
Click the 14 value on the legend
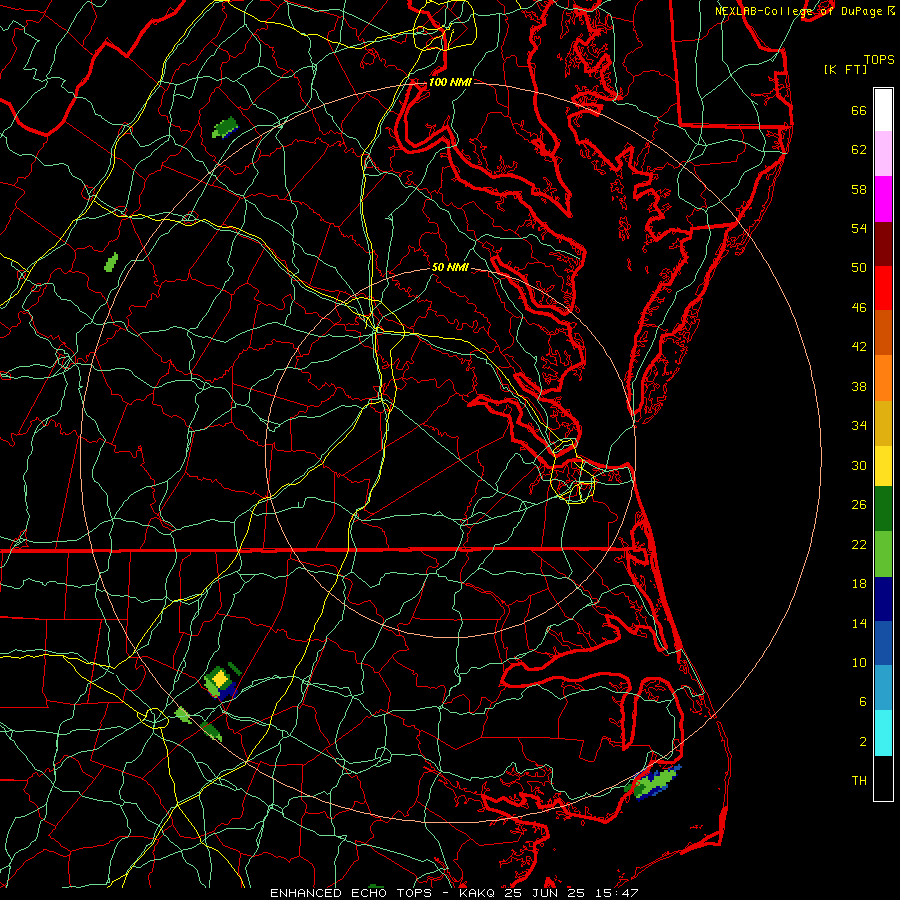point(859,623)
